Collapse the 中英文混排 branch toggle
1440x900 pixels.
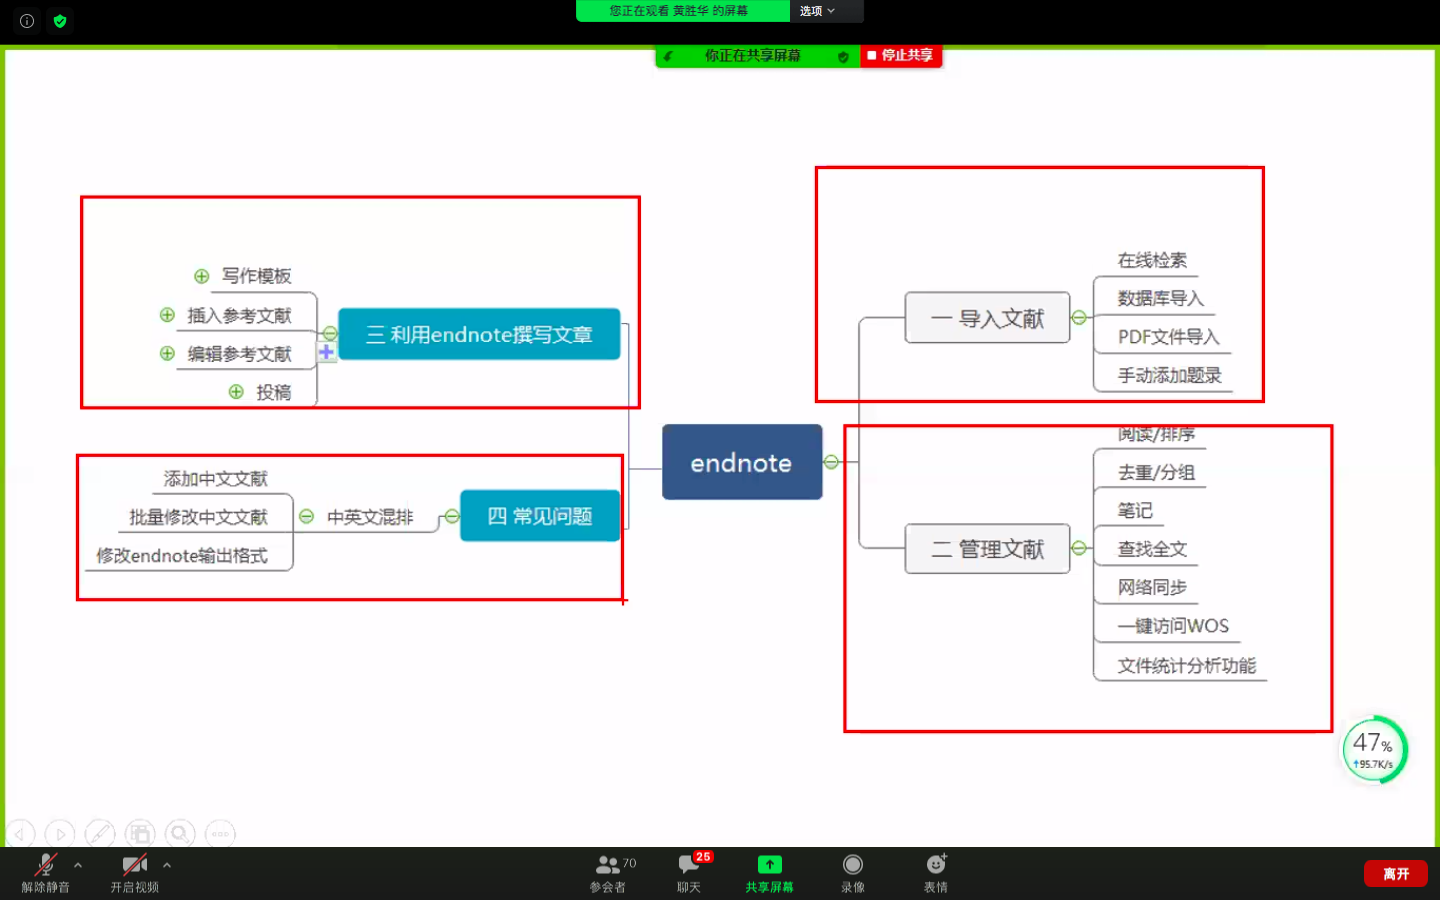click(x=307, y=516)
